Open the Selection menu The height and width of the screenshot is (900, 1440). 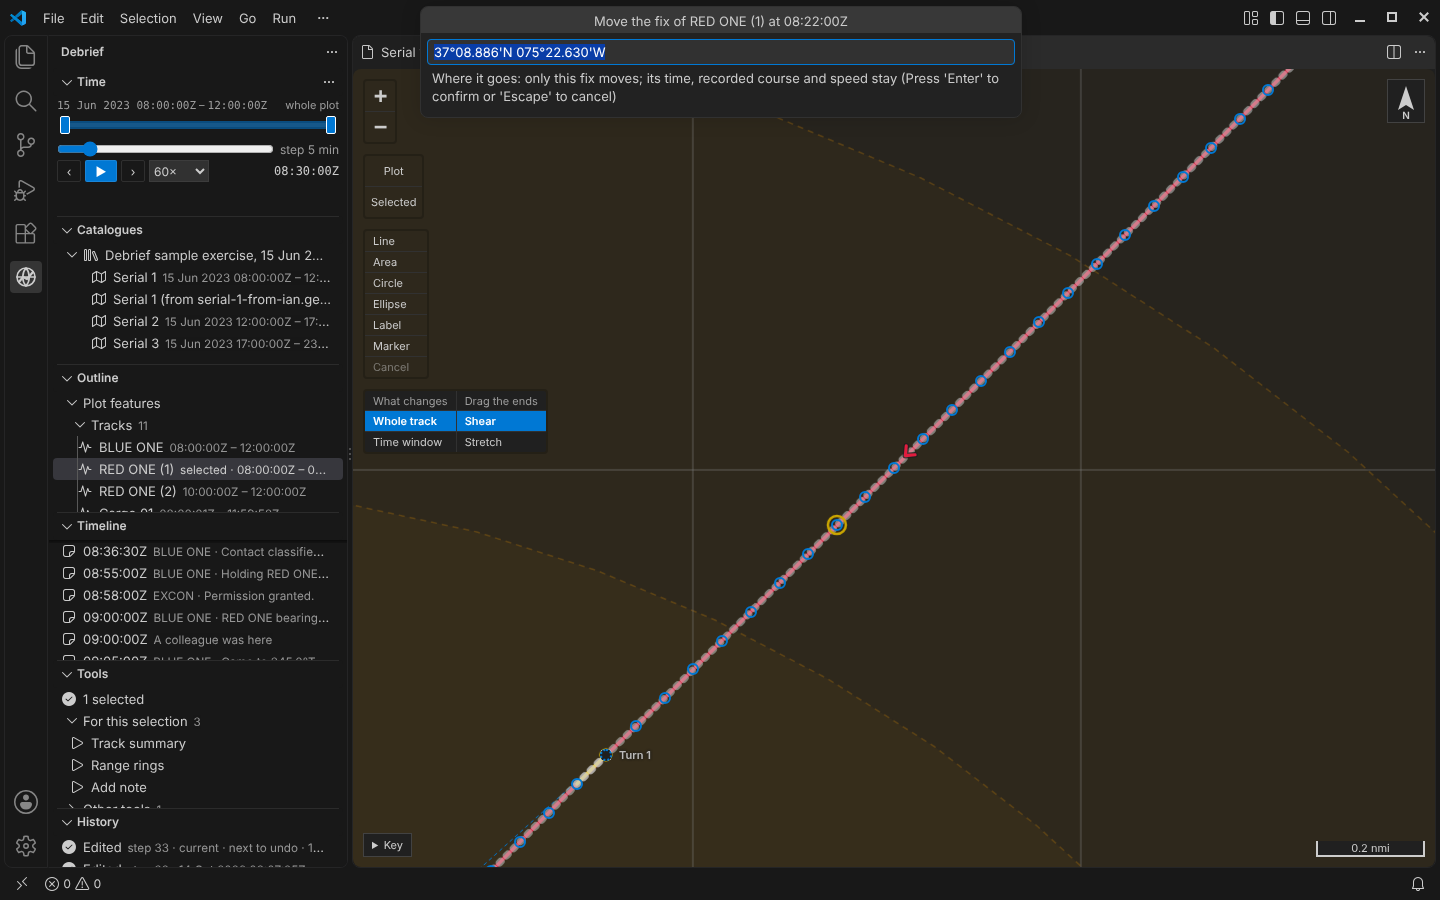[x=148, y=18]
